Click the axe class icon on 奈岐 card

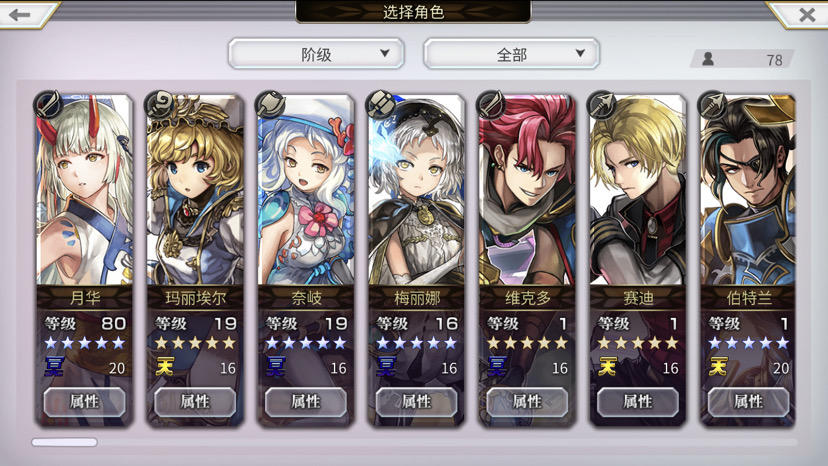coord(270,104)
